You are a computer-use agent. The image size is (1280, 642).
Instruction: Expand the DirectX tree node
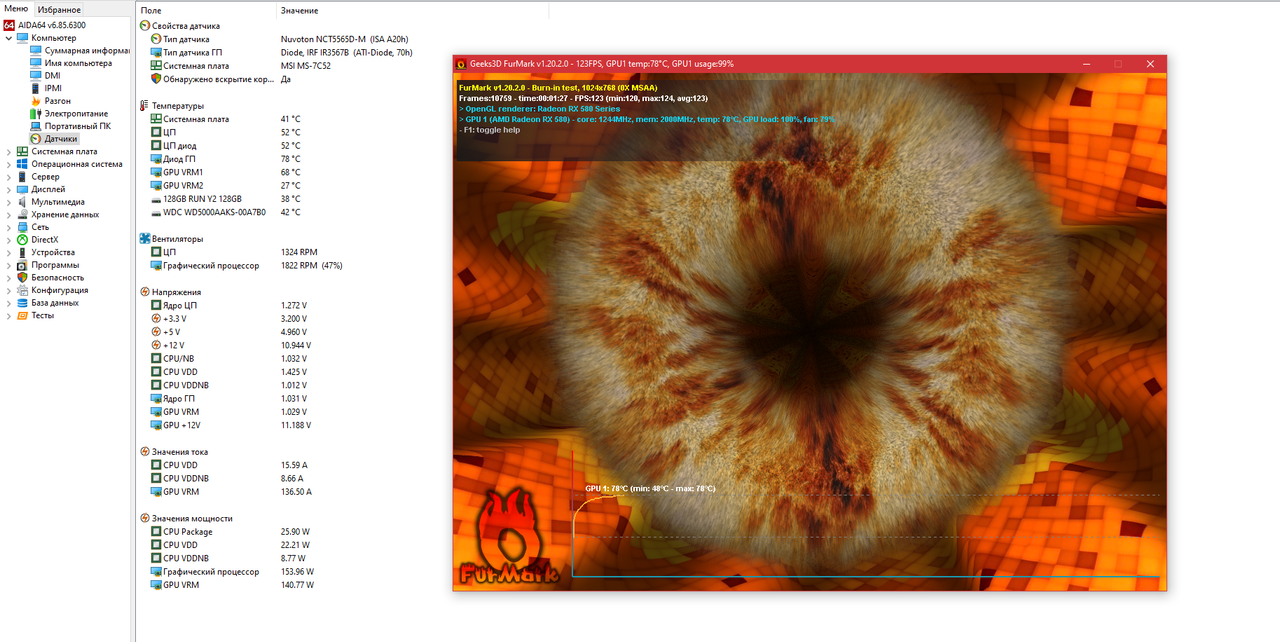click(x=9, y=239)
